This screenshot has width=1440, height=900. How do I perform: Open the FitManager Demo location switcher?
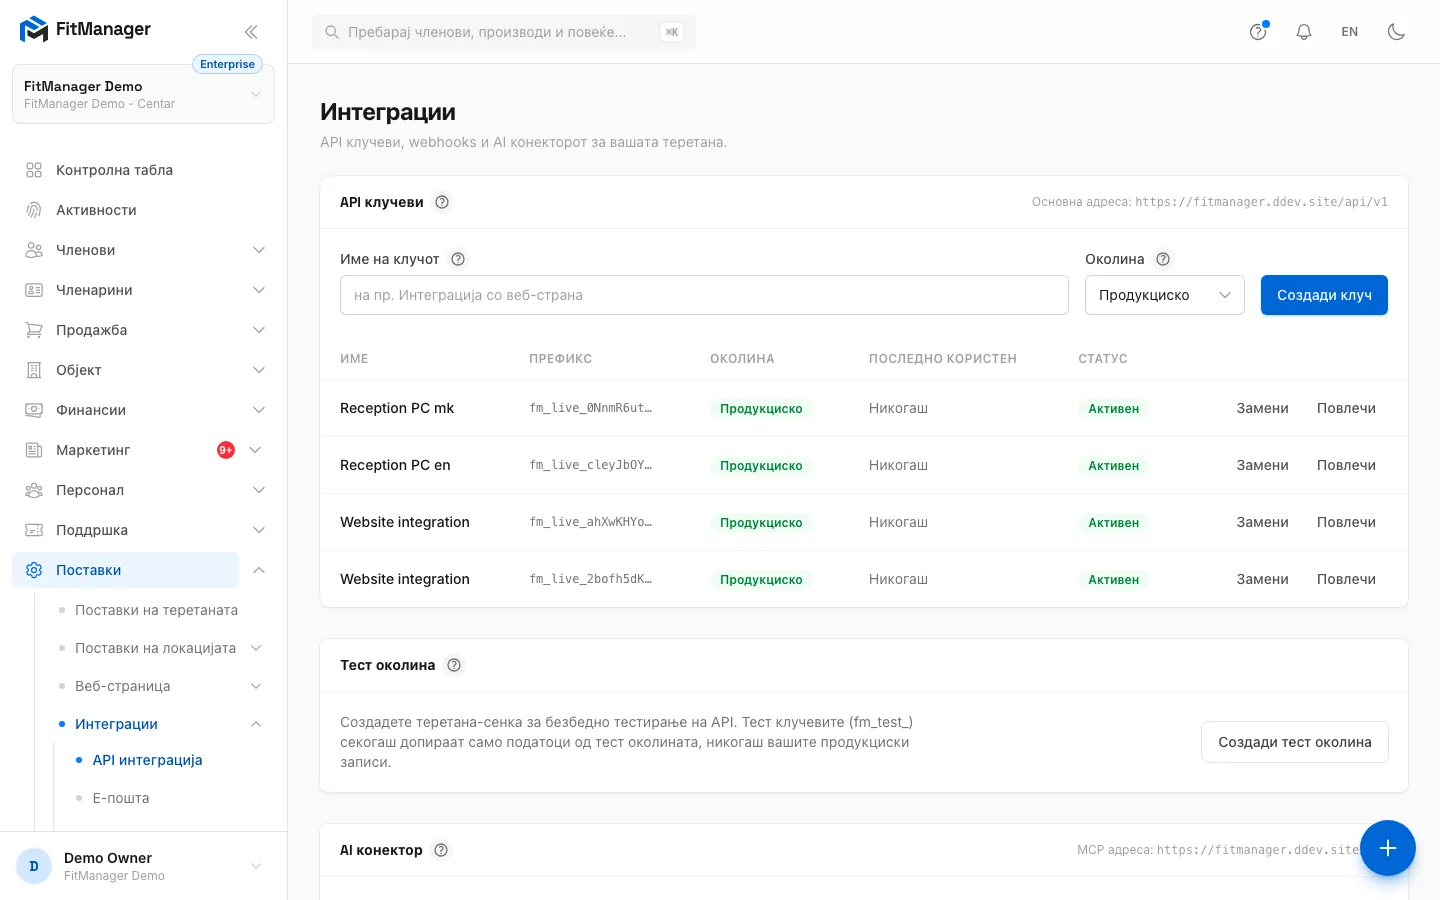(x=143, y=94)
